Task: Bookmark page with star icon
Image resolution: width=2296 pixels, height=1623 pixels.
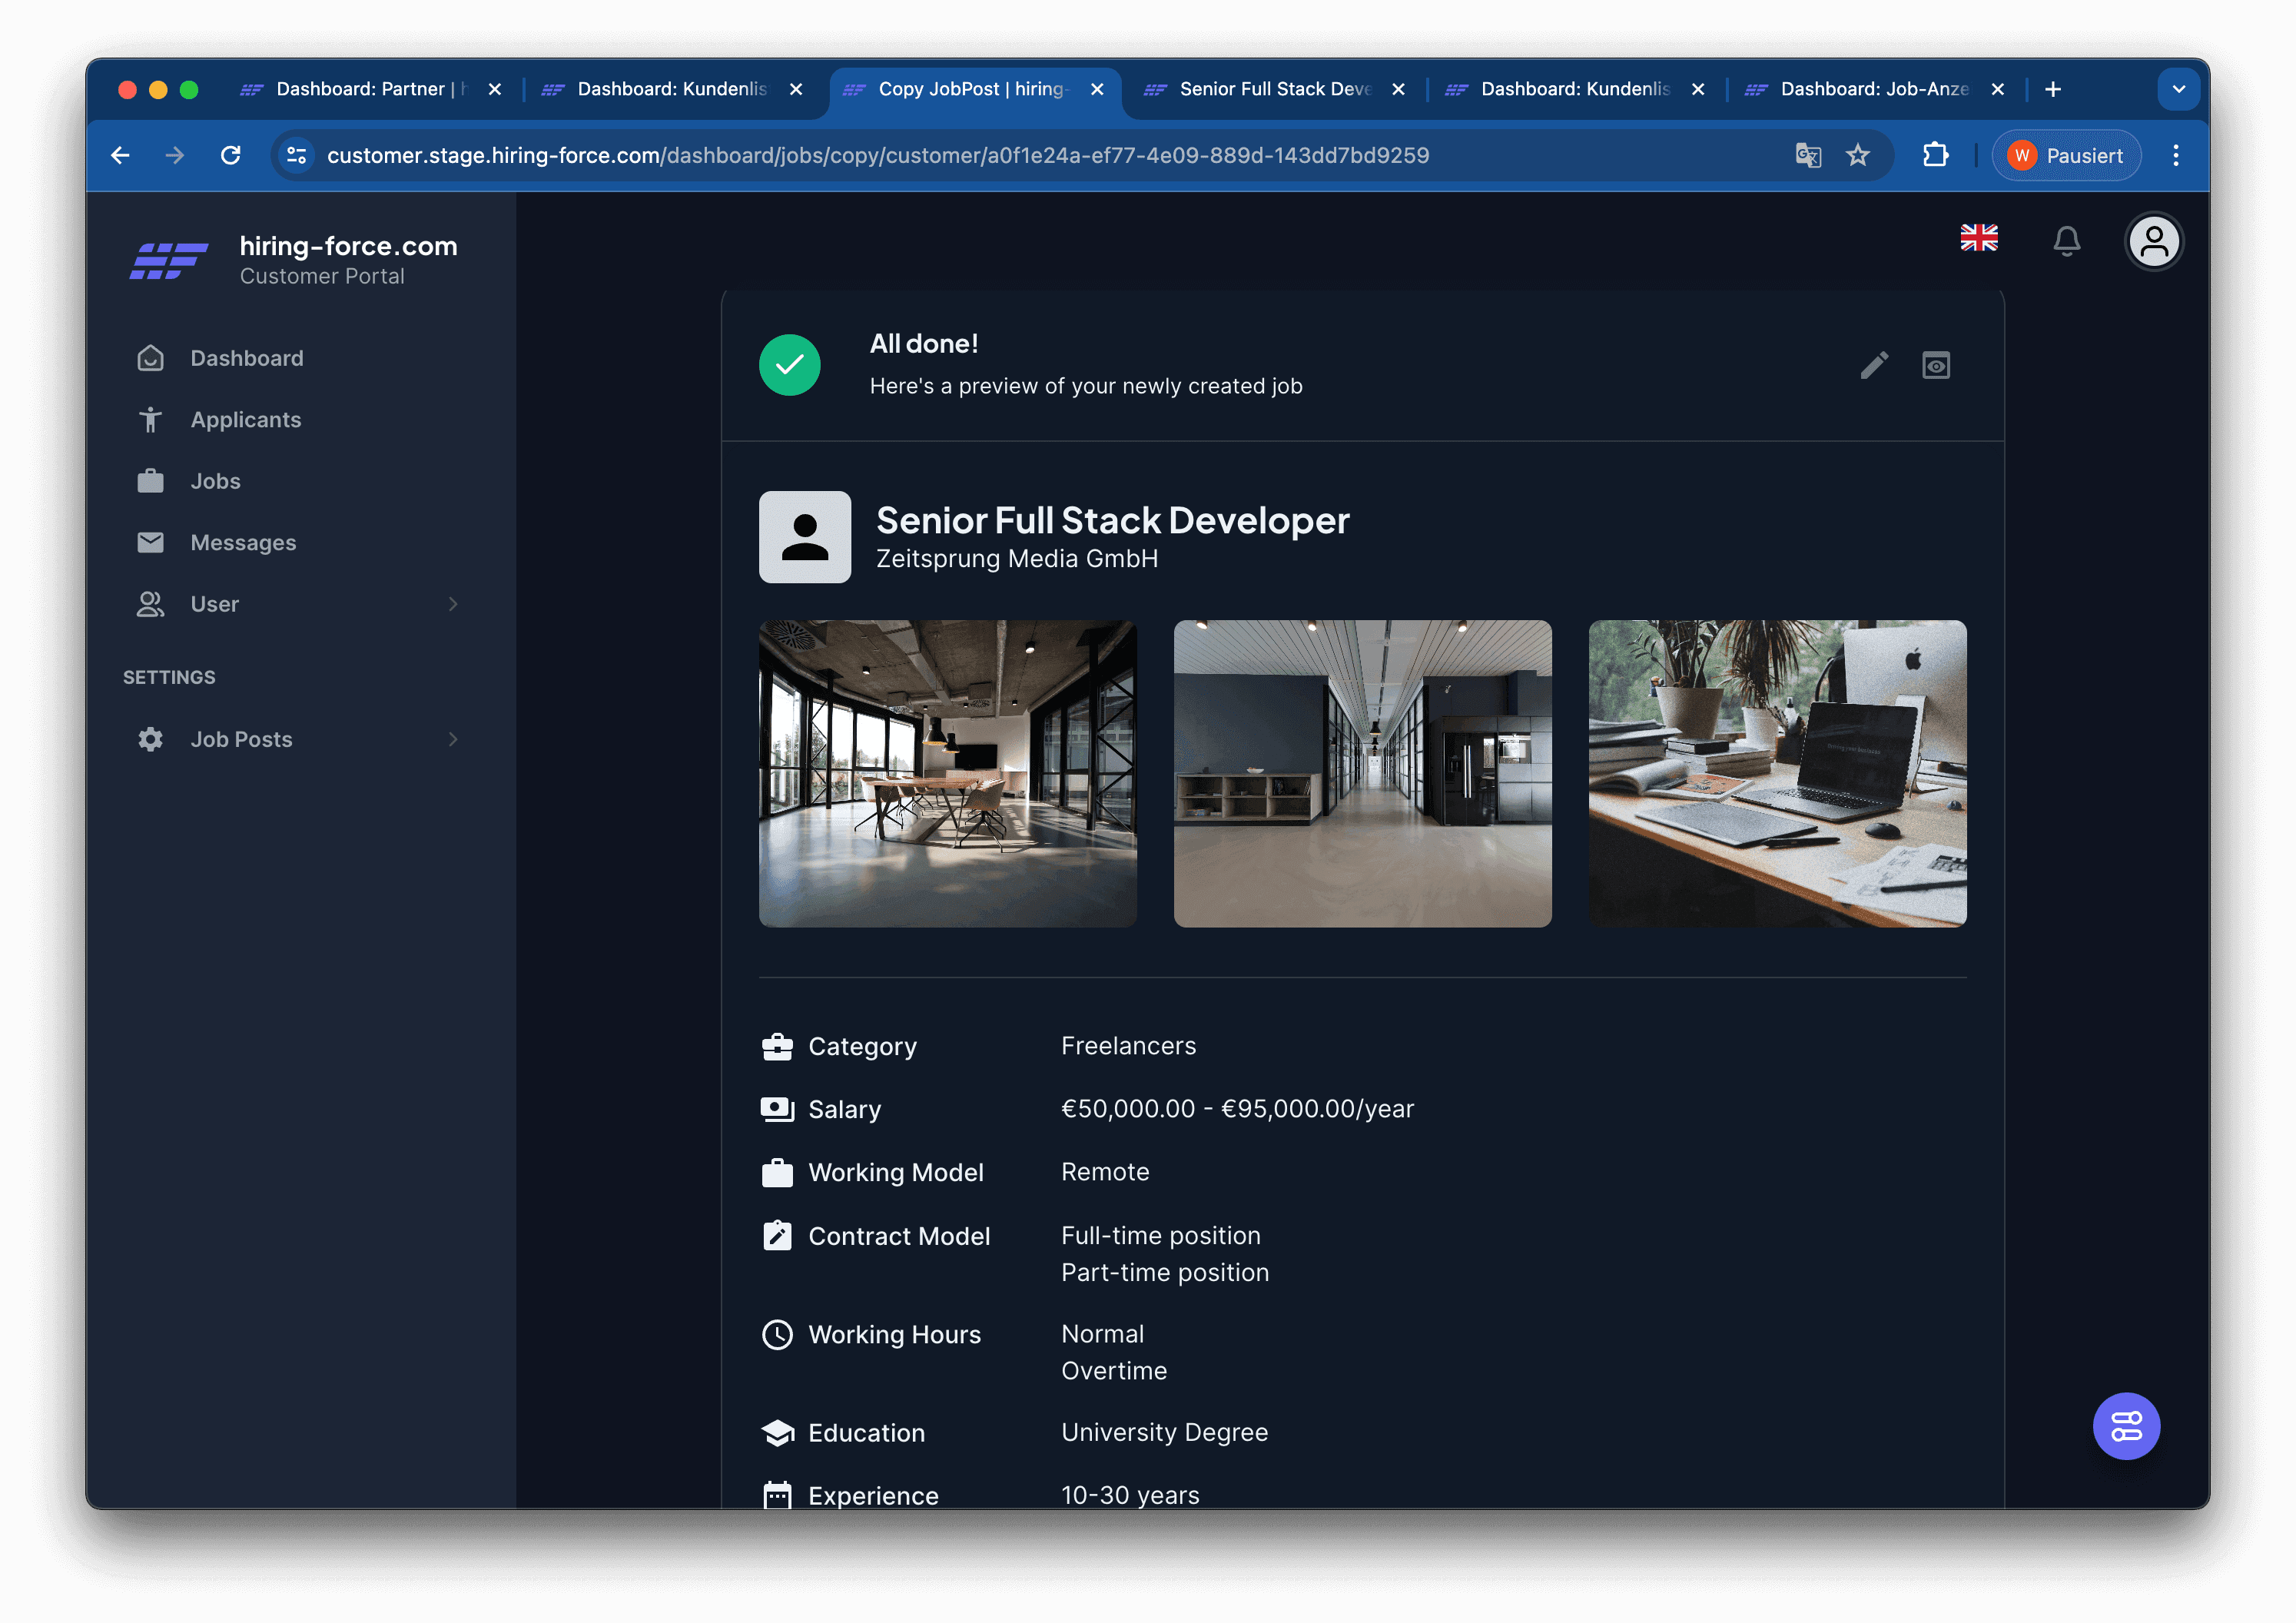Action: click(x=1857, y=155)
